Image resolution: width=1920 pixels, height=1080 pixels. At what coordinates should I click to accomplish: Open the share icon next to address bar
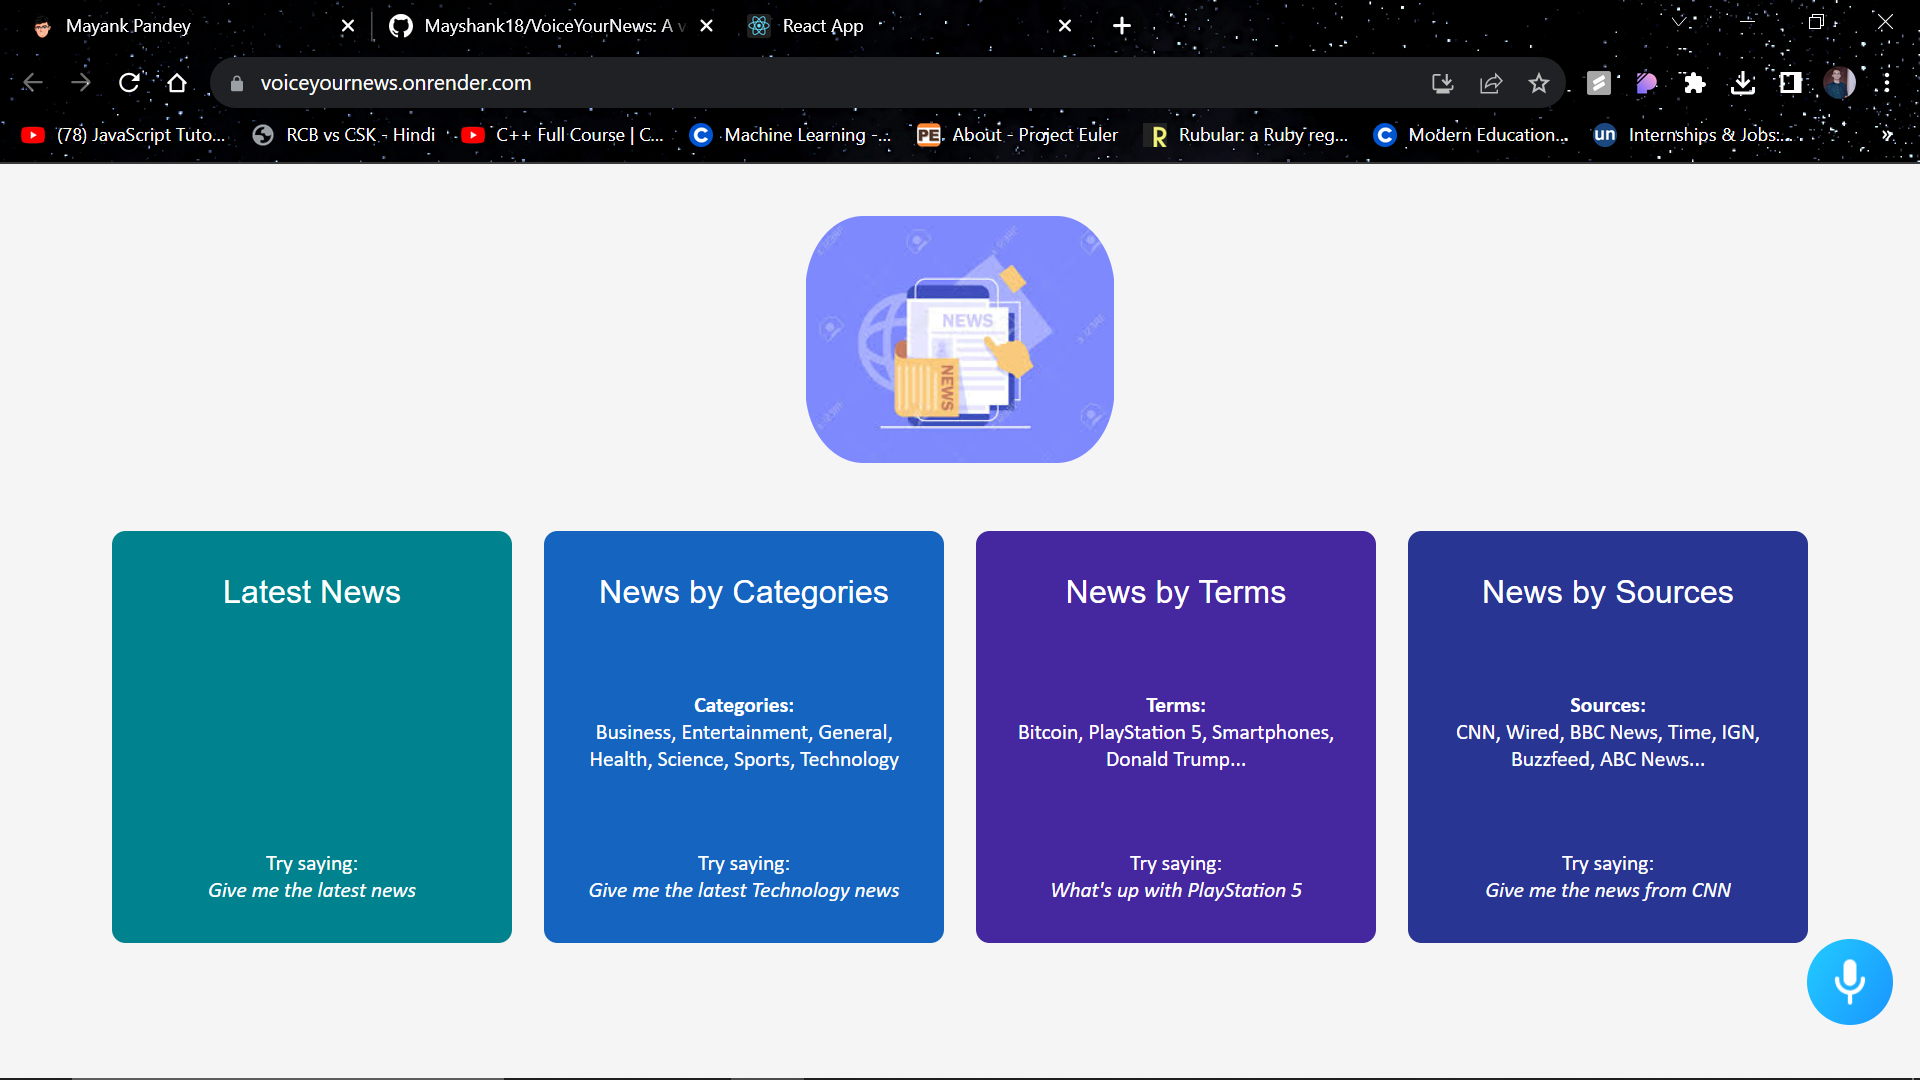point(1491,83)
